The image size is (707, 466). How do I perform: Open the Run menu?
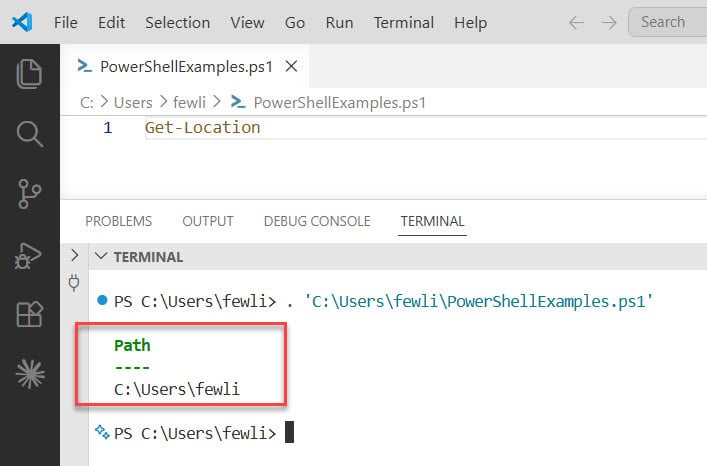(340, 22)
